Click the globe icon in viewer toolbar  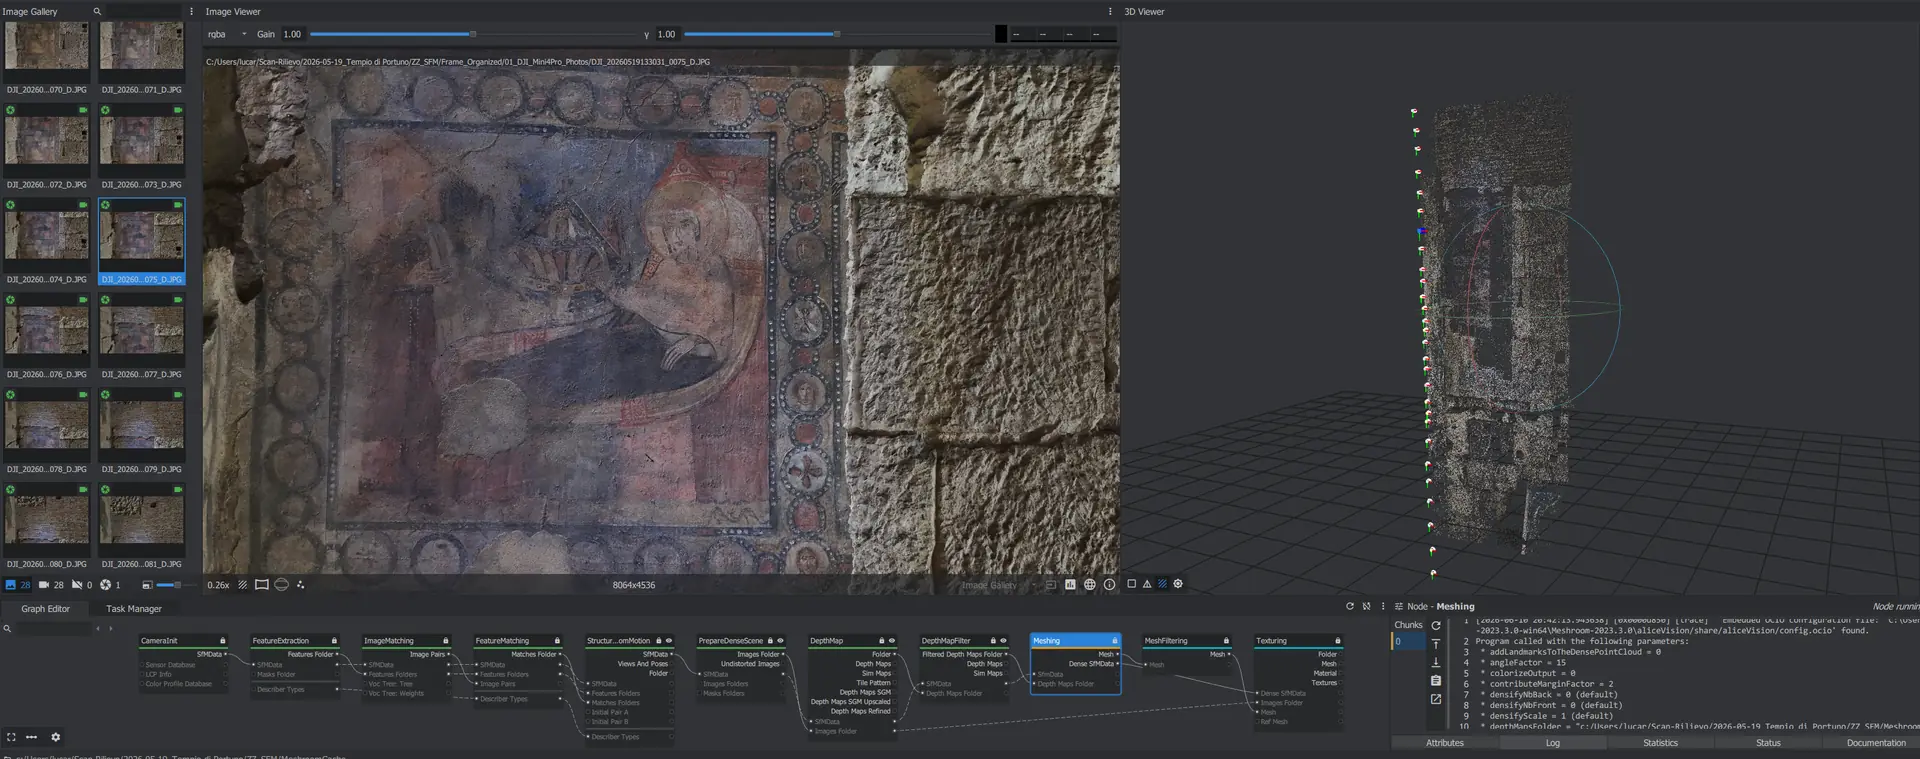pos(1090,585)
